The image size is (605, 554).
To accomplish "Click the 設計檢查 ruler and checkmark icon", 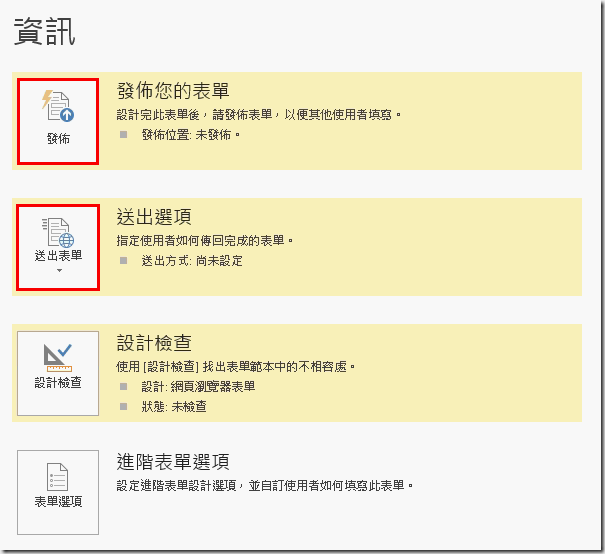I will point(58,356).
